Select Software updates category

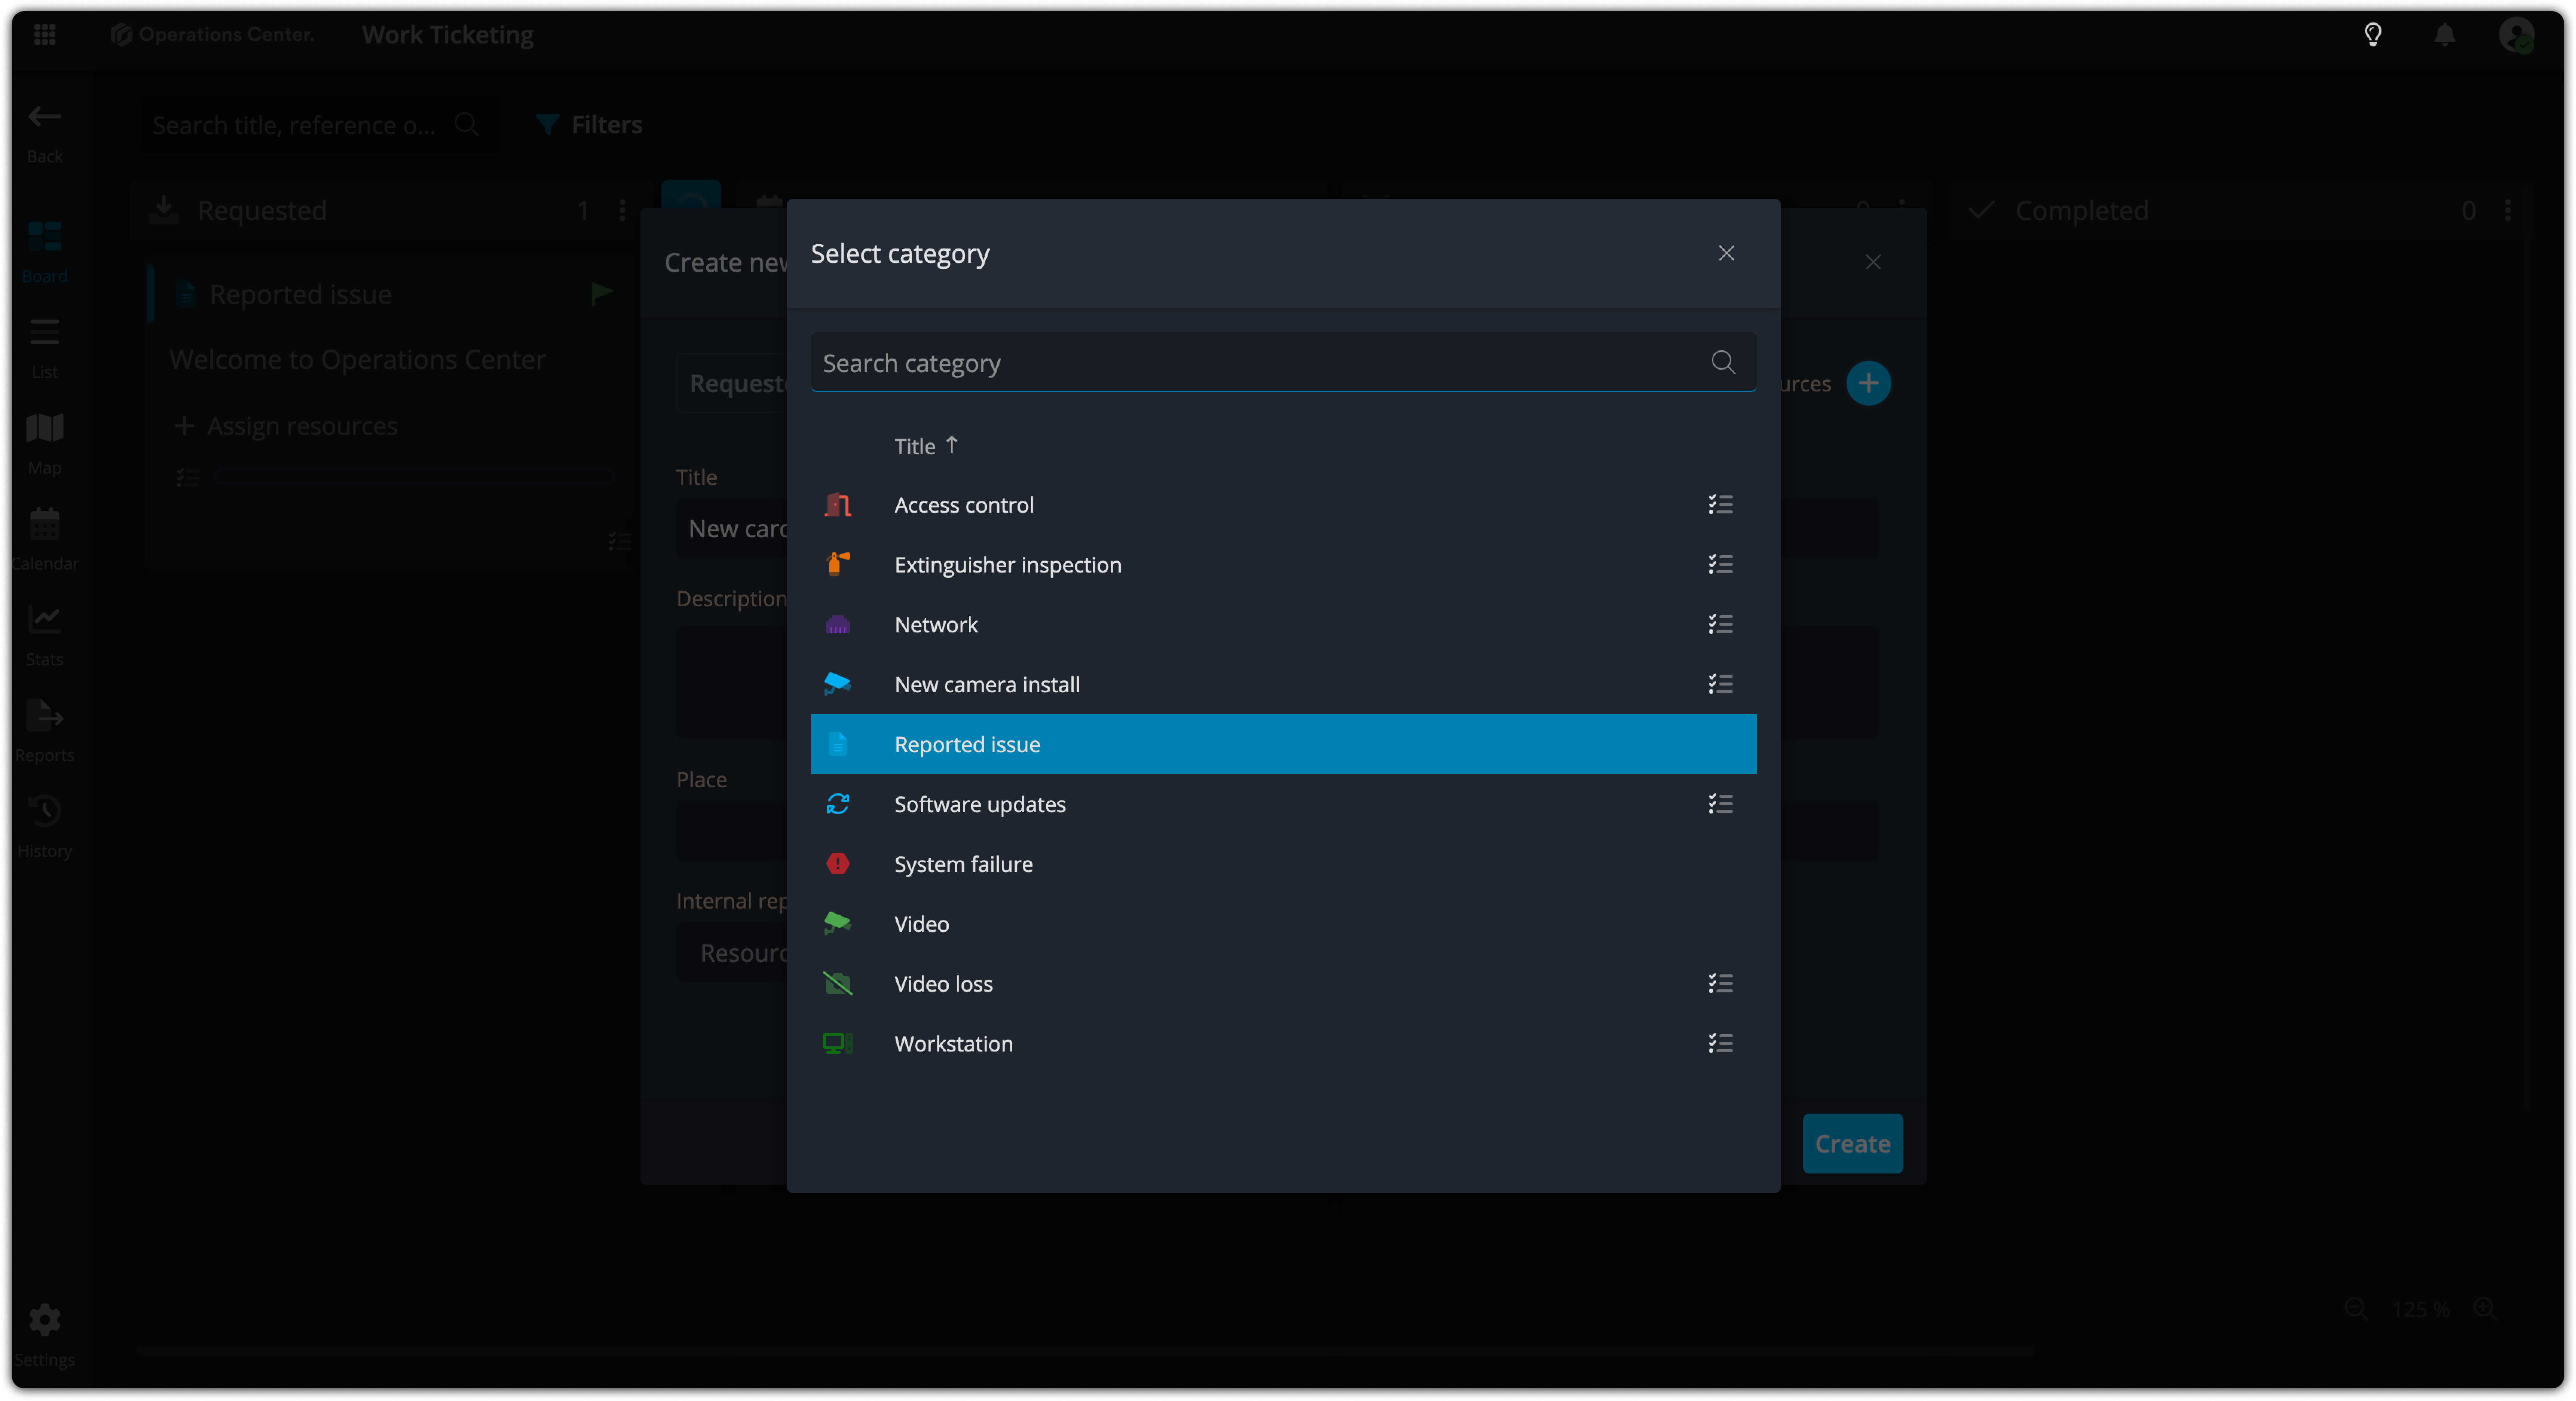click(1283, 804)
